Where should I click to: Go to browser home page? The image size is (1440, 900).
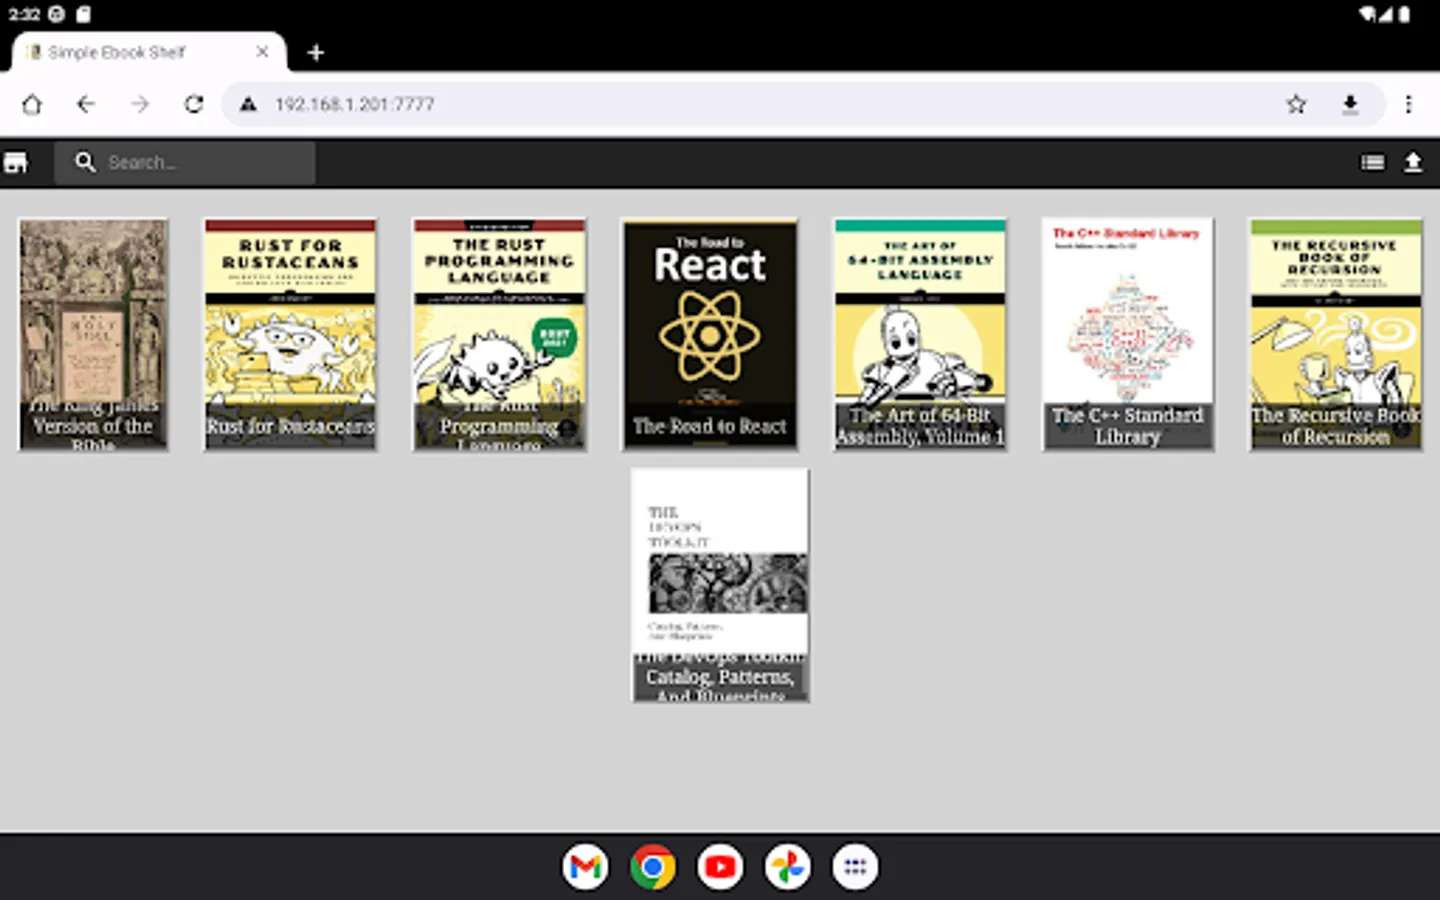(32, 104)
